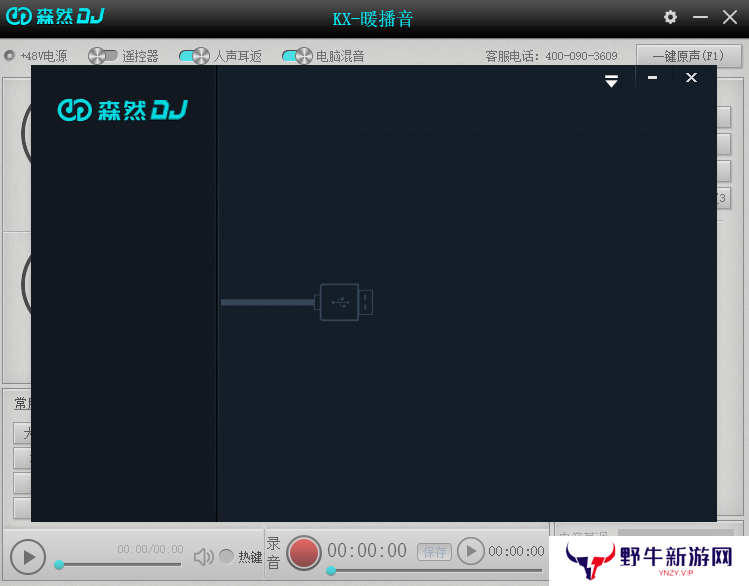Image resolution: width=749 pixels, height=586 pixels.
Task: Toggle the +48V电源 phantom power indicator
Action: coord(9,56)
